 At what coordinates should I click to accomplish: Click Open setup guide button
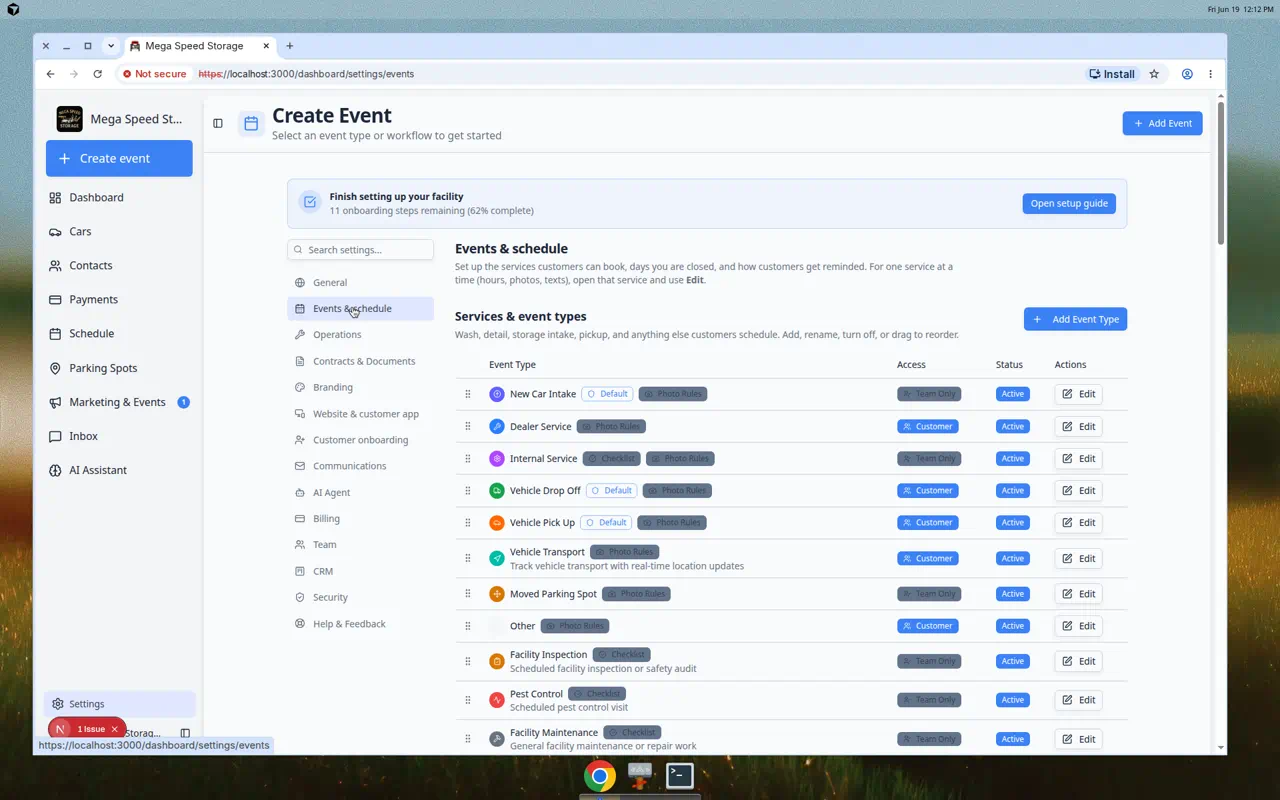click(1069, 203)
